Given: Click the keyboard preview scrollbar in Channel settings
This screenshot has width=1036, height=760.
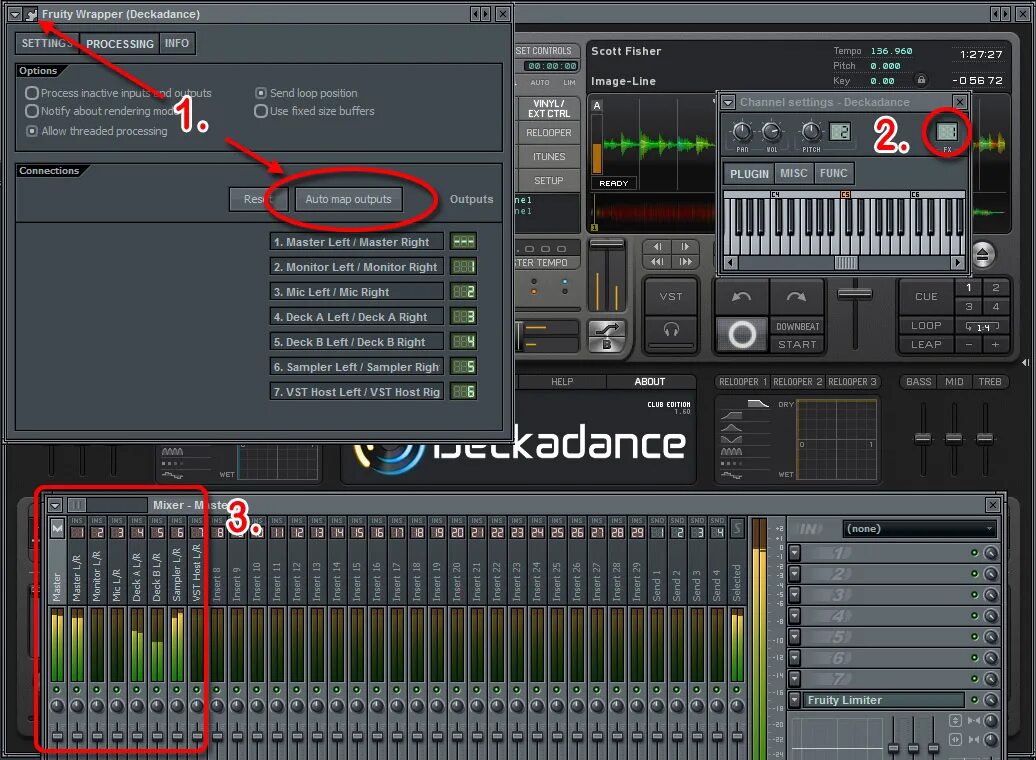Looking at the screenshot, I should pyautogui.click(x=844, y=262).
